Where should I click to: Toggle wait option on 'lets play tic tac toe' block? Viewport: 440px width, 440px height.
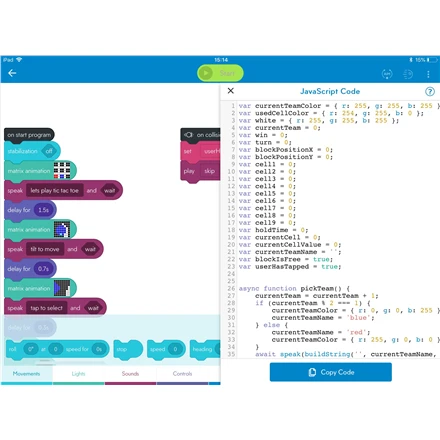coord(109,191)
